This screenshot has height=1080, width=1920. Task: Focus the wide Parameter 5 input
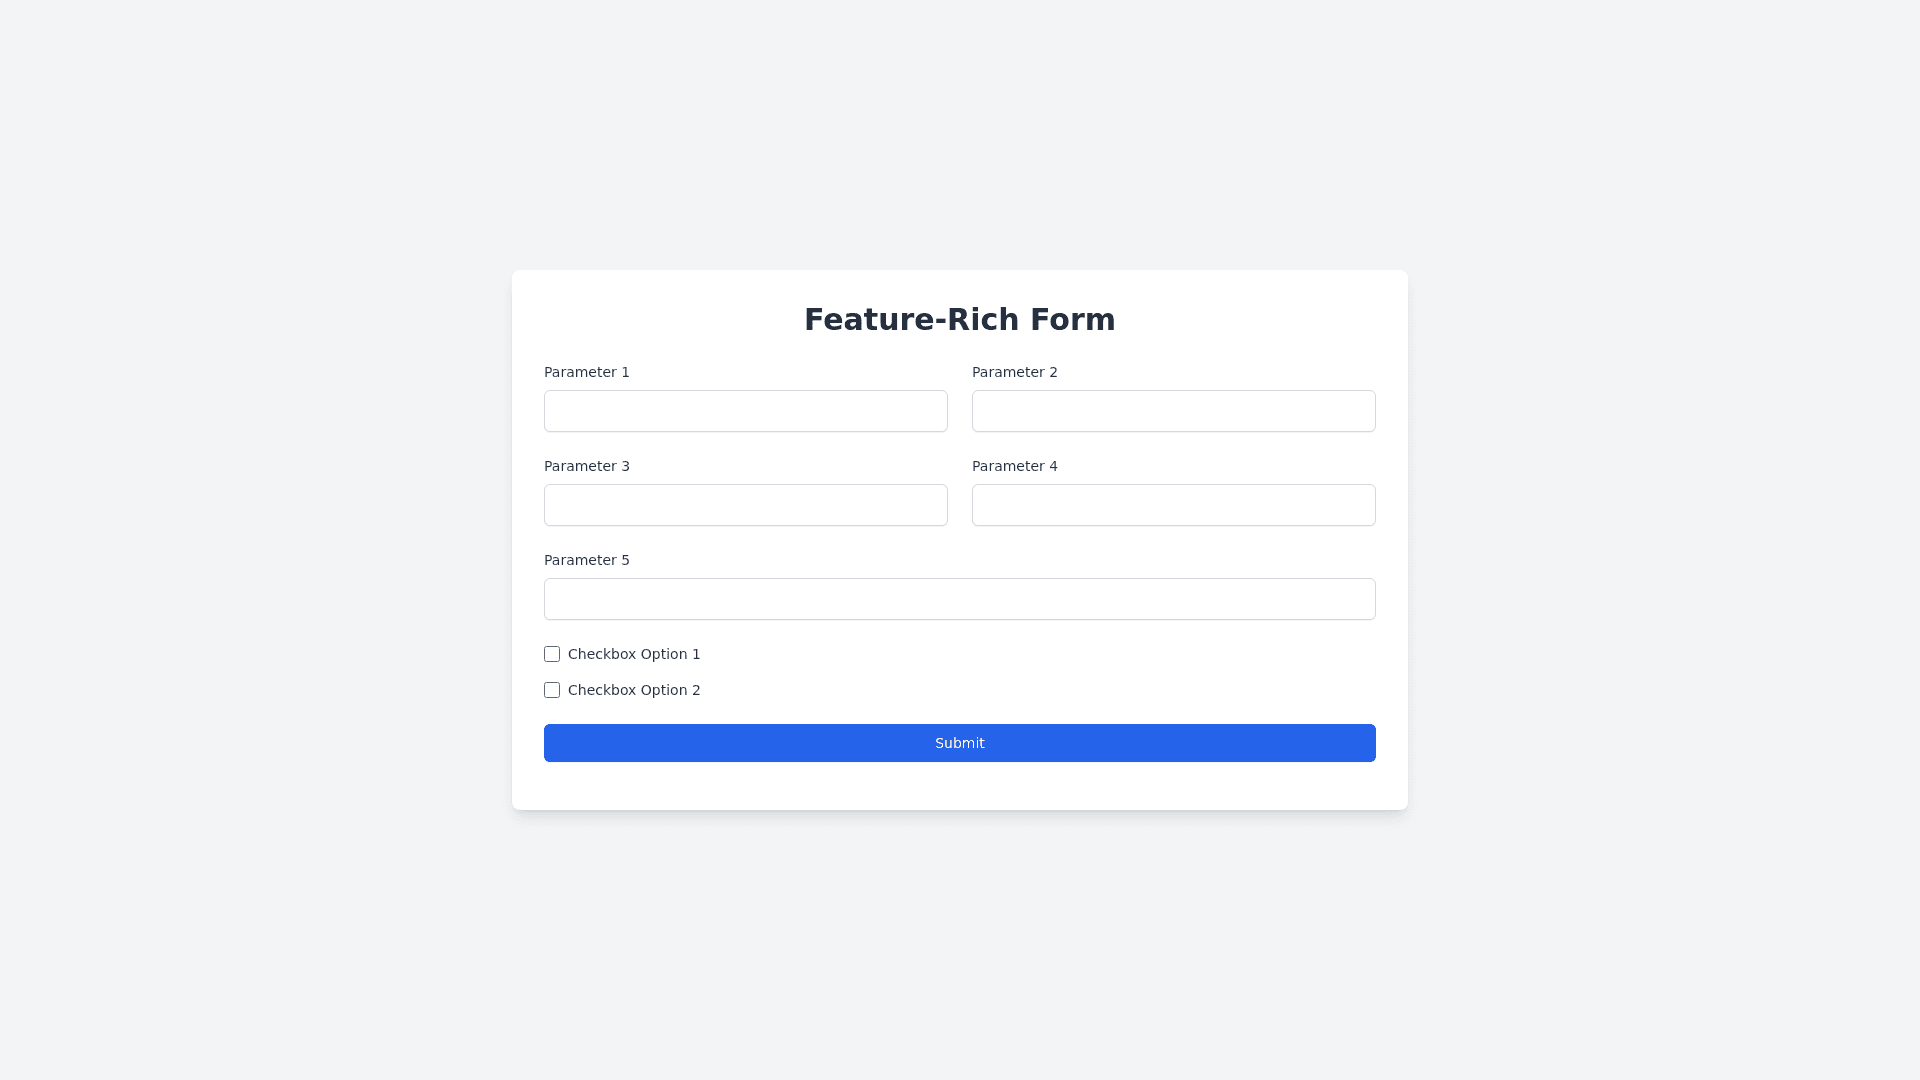click(959, 599)
